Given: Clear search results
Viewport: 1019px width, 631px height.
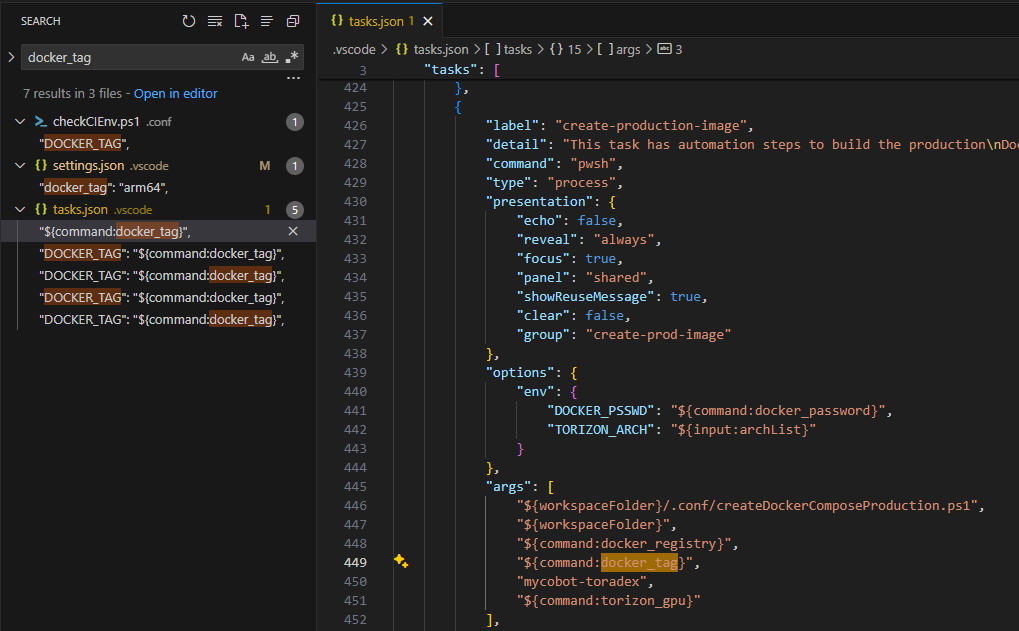Looking at the screenshot, I should point(215,21).
